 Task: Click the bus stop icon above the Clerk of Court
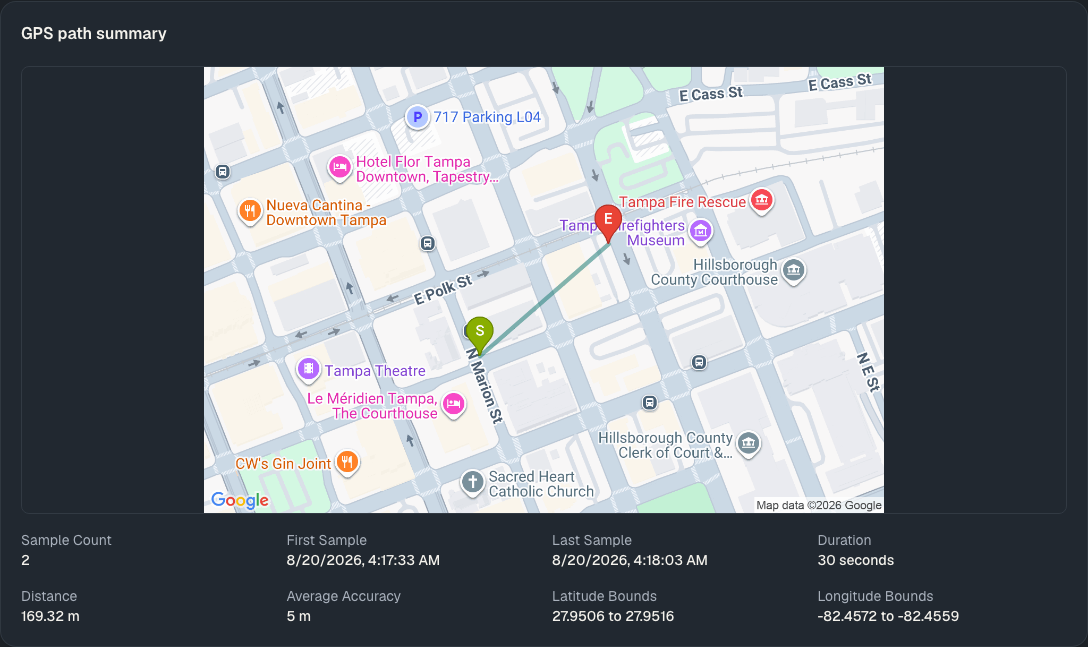coord(649,403)
